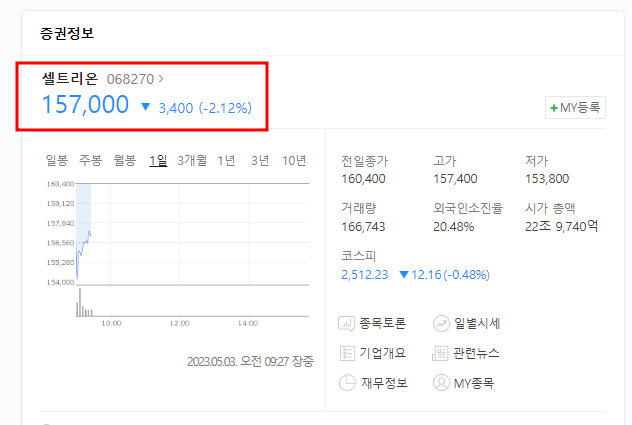
Task: Click the 외국인소진율 value 20.48%
Action: (453, 227)
